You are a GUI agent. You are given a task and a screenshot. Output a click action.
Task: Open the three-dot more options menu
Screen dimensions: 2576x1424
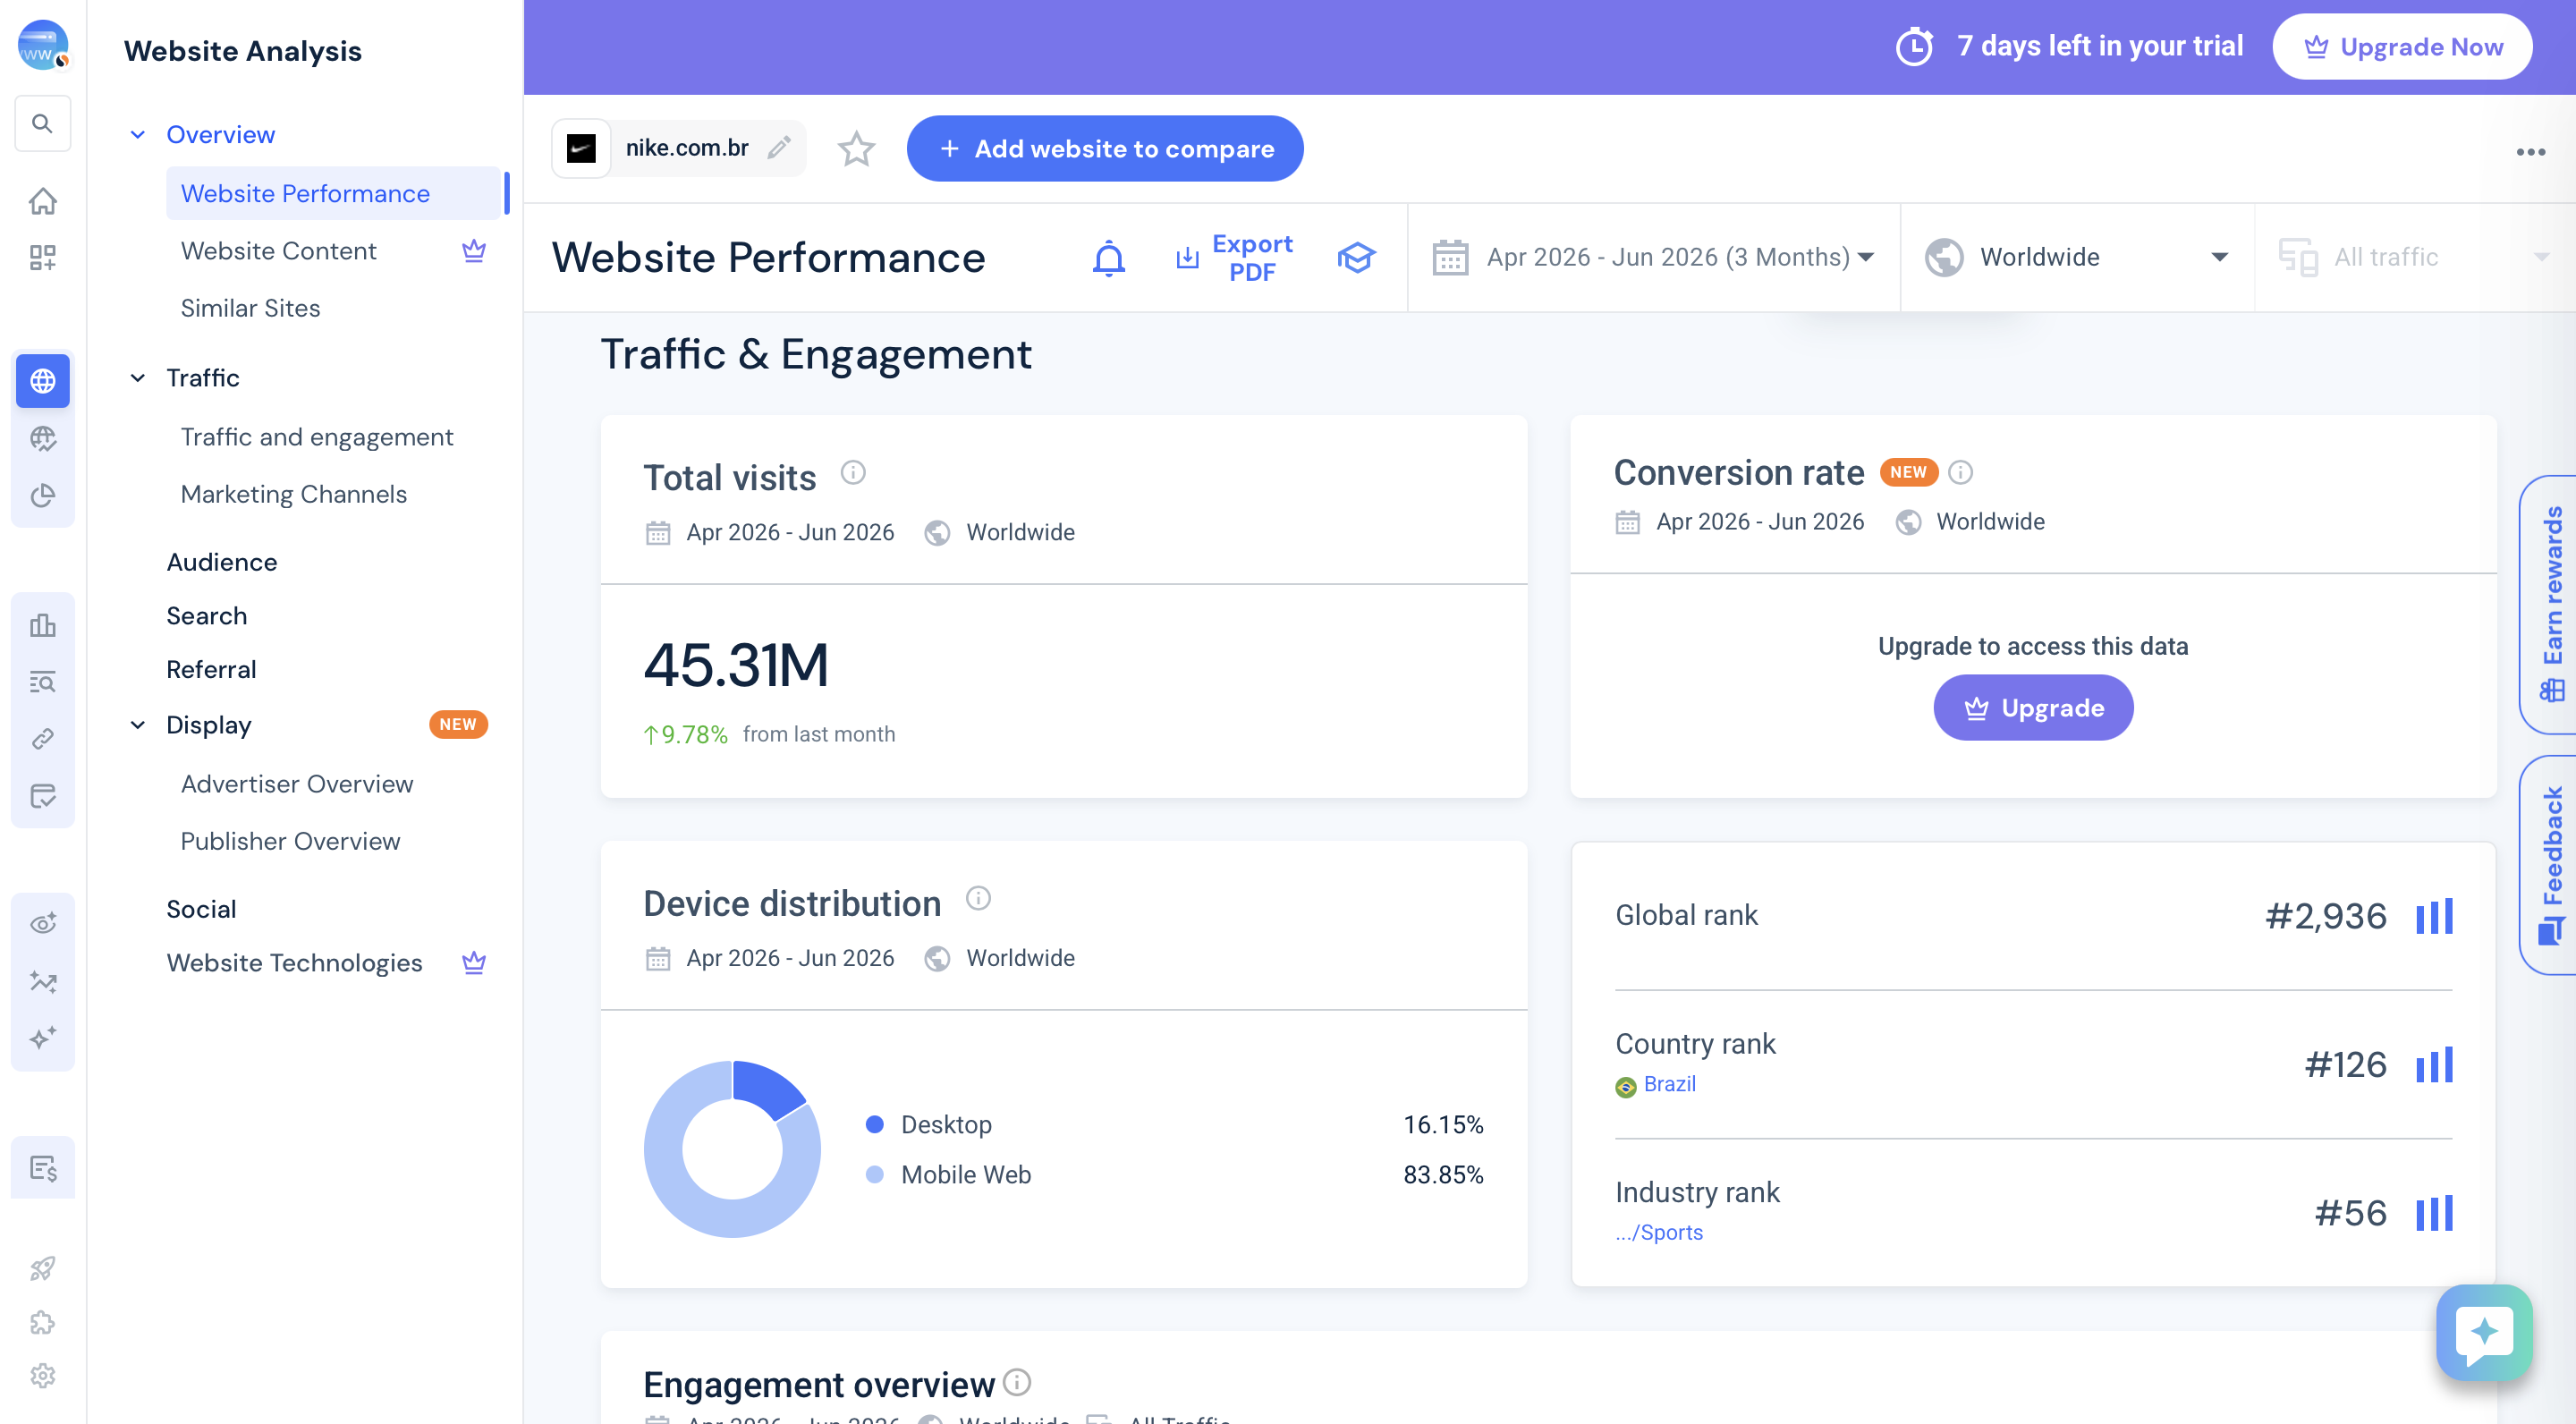click(2530, 152)
